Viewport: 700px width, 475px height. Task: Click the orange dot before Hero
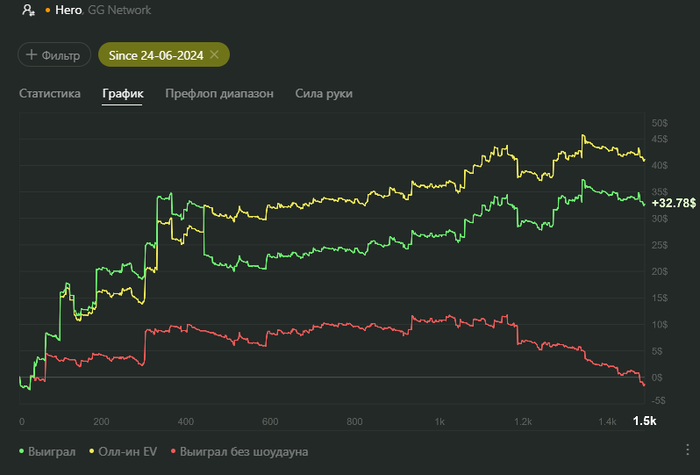point(47,10)
